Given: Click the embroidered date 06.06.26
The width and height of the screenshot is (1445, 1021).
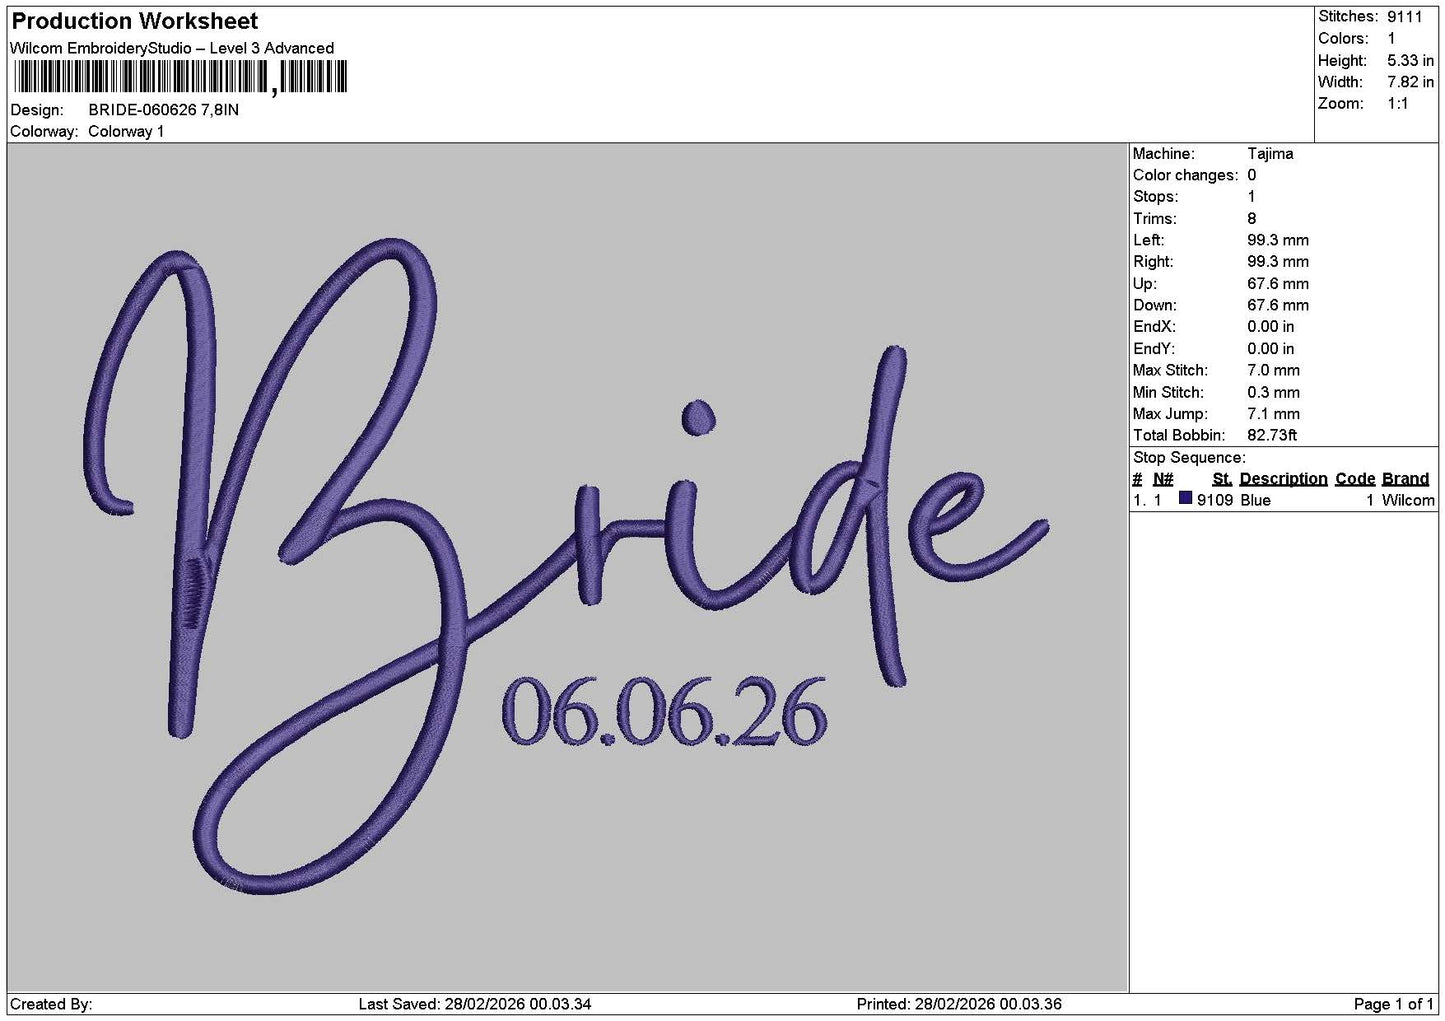Looking at the screenshot, I should 664,712.
